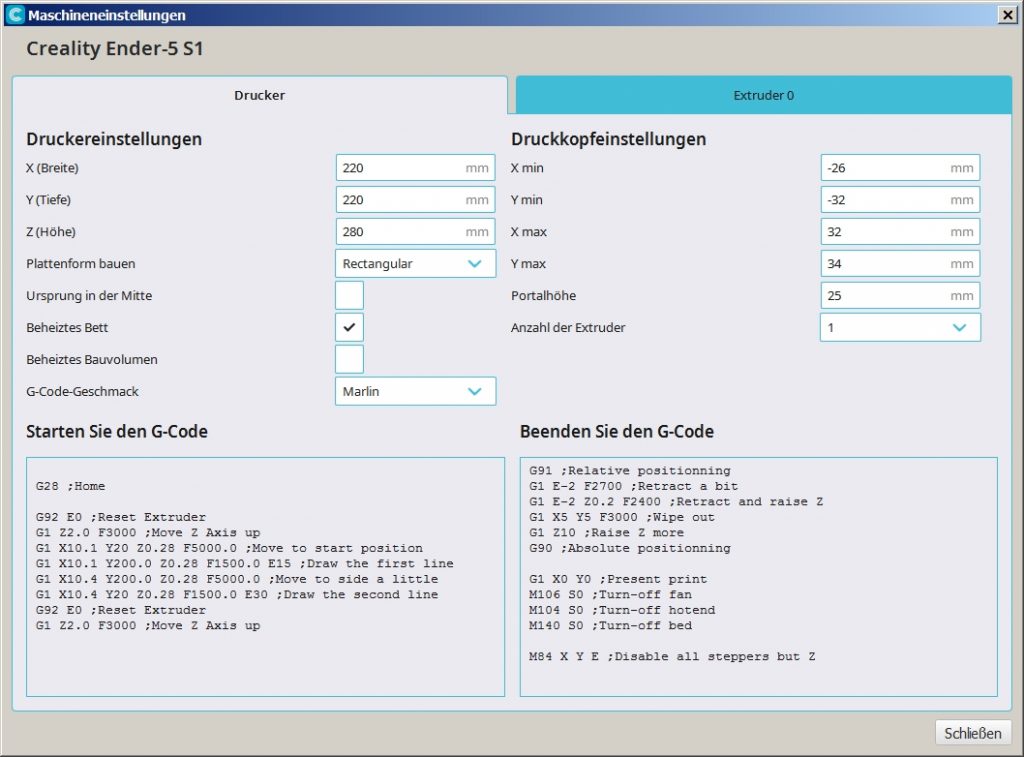Click the 'Portalhöhe' label
Viewport: 1024px width, 757px height.
[x=543, y=295]
